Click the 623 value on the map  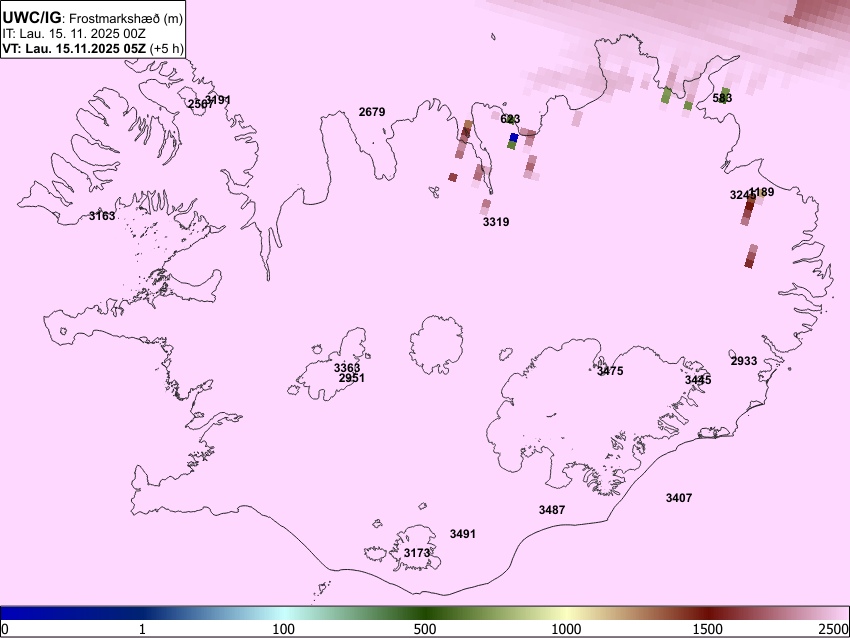[x=510, y=119]
